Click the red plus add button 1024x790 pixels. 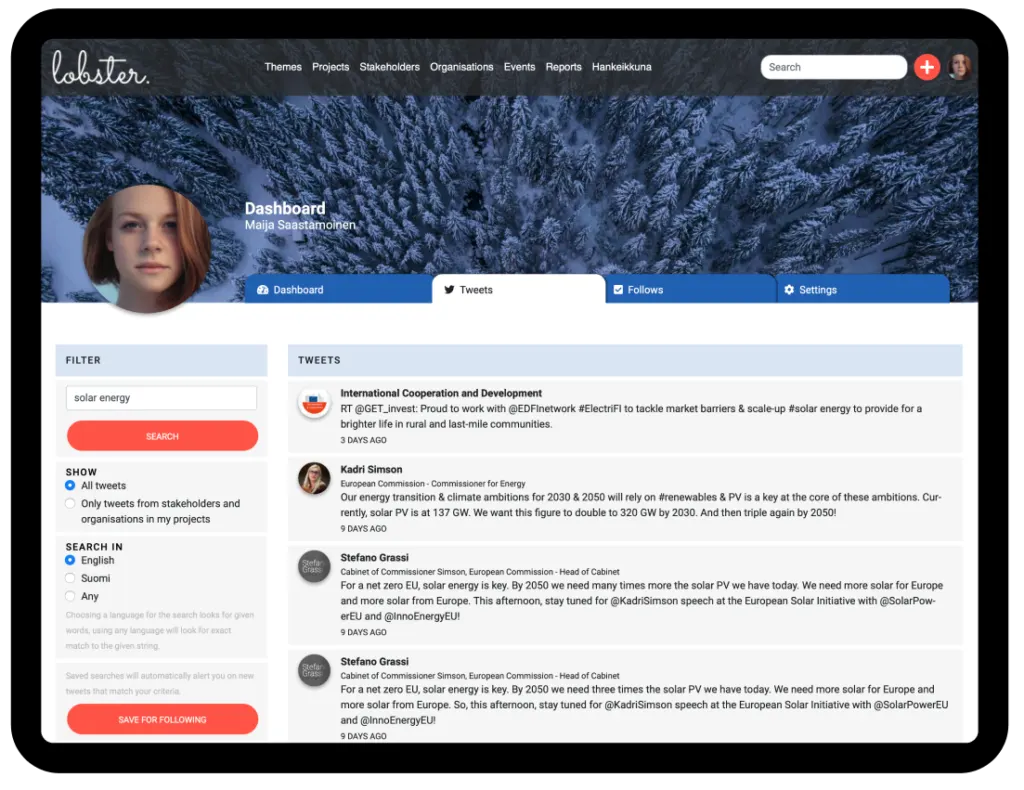927,67
